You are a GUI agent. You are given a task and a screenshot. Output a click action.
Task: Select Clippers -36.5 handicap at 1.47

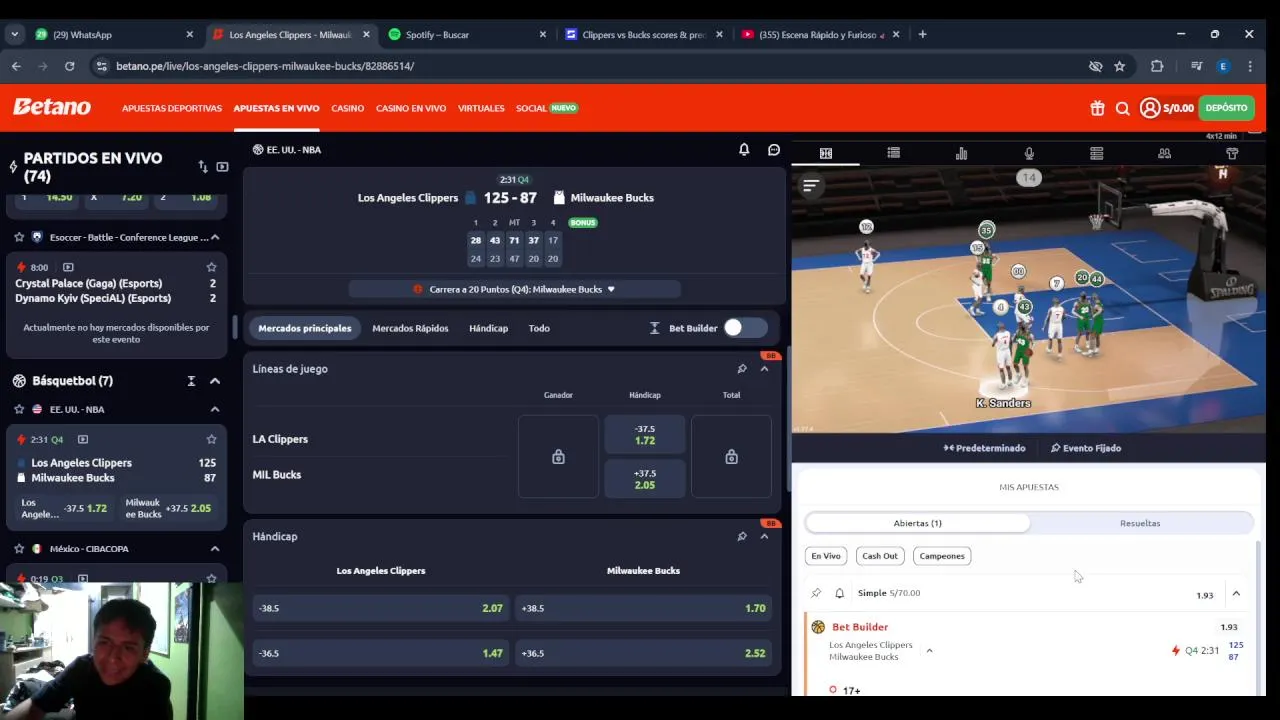coord(381,653)
